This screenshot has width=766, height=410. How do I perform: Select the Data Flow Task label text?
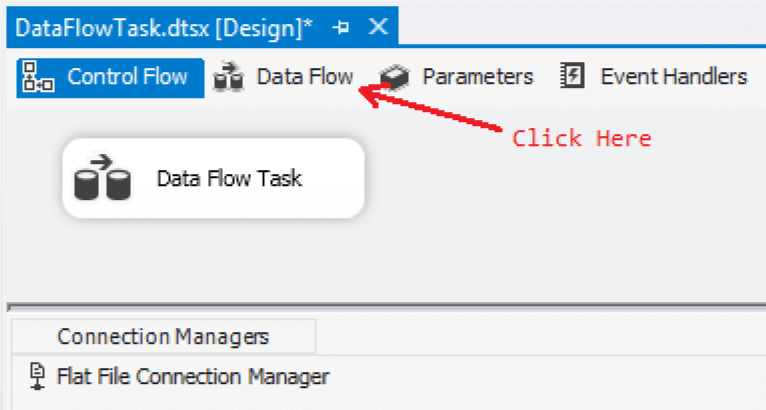point(229,179)
